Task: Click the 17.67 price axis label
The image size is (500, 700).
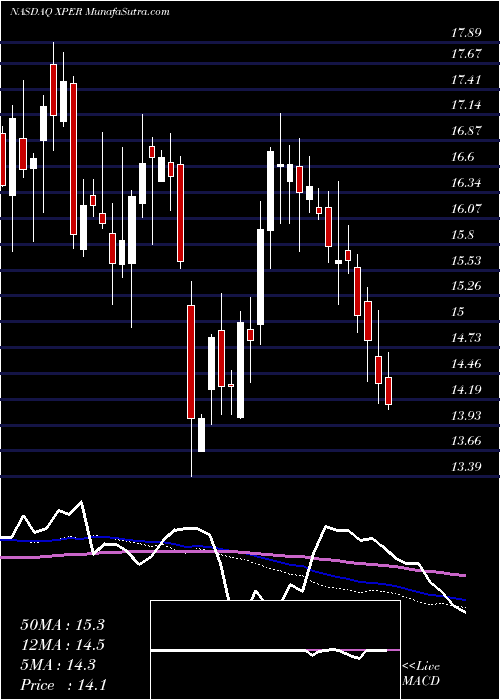Action: 466,54
